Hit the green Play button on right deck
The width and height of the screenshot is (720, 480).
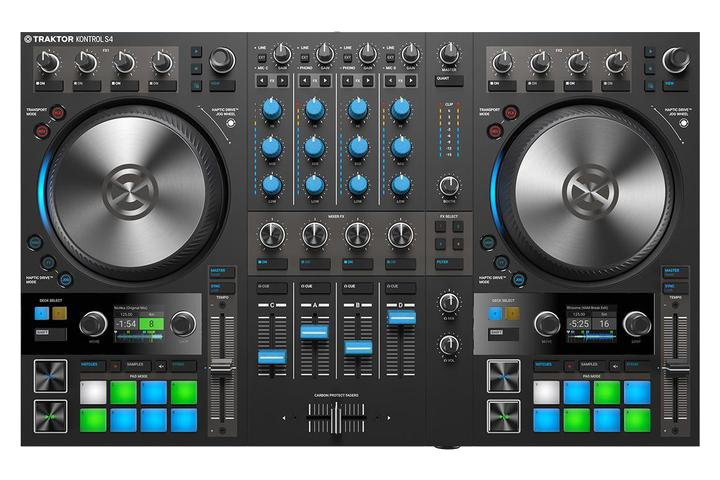(x=504, y=416)
